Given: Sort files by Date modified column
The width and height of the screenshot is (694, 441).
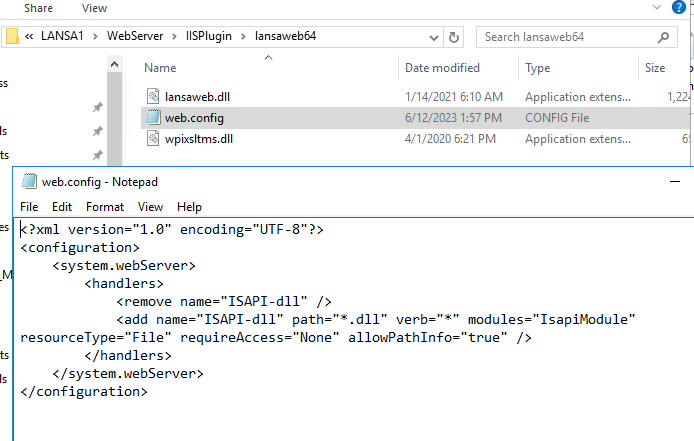Looking at the screenshot, I should [442, 68].
